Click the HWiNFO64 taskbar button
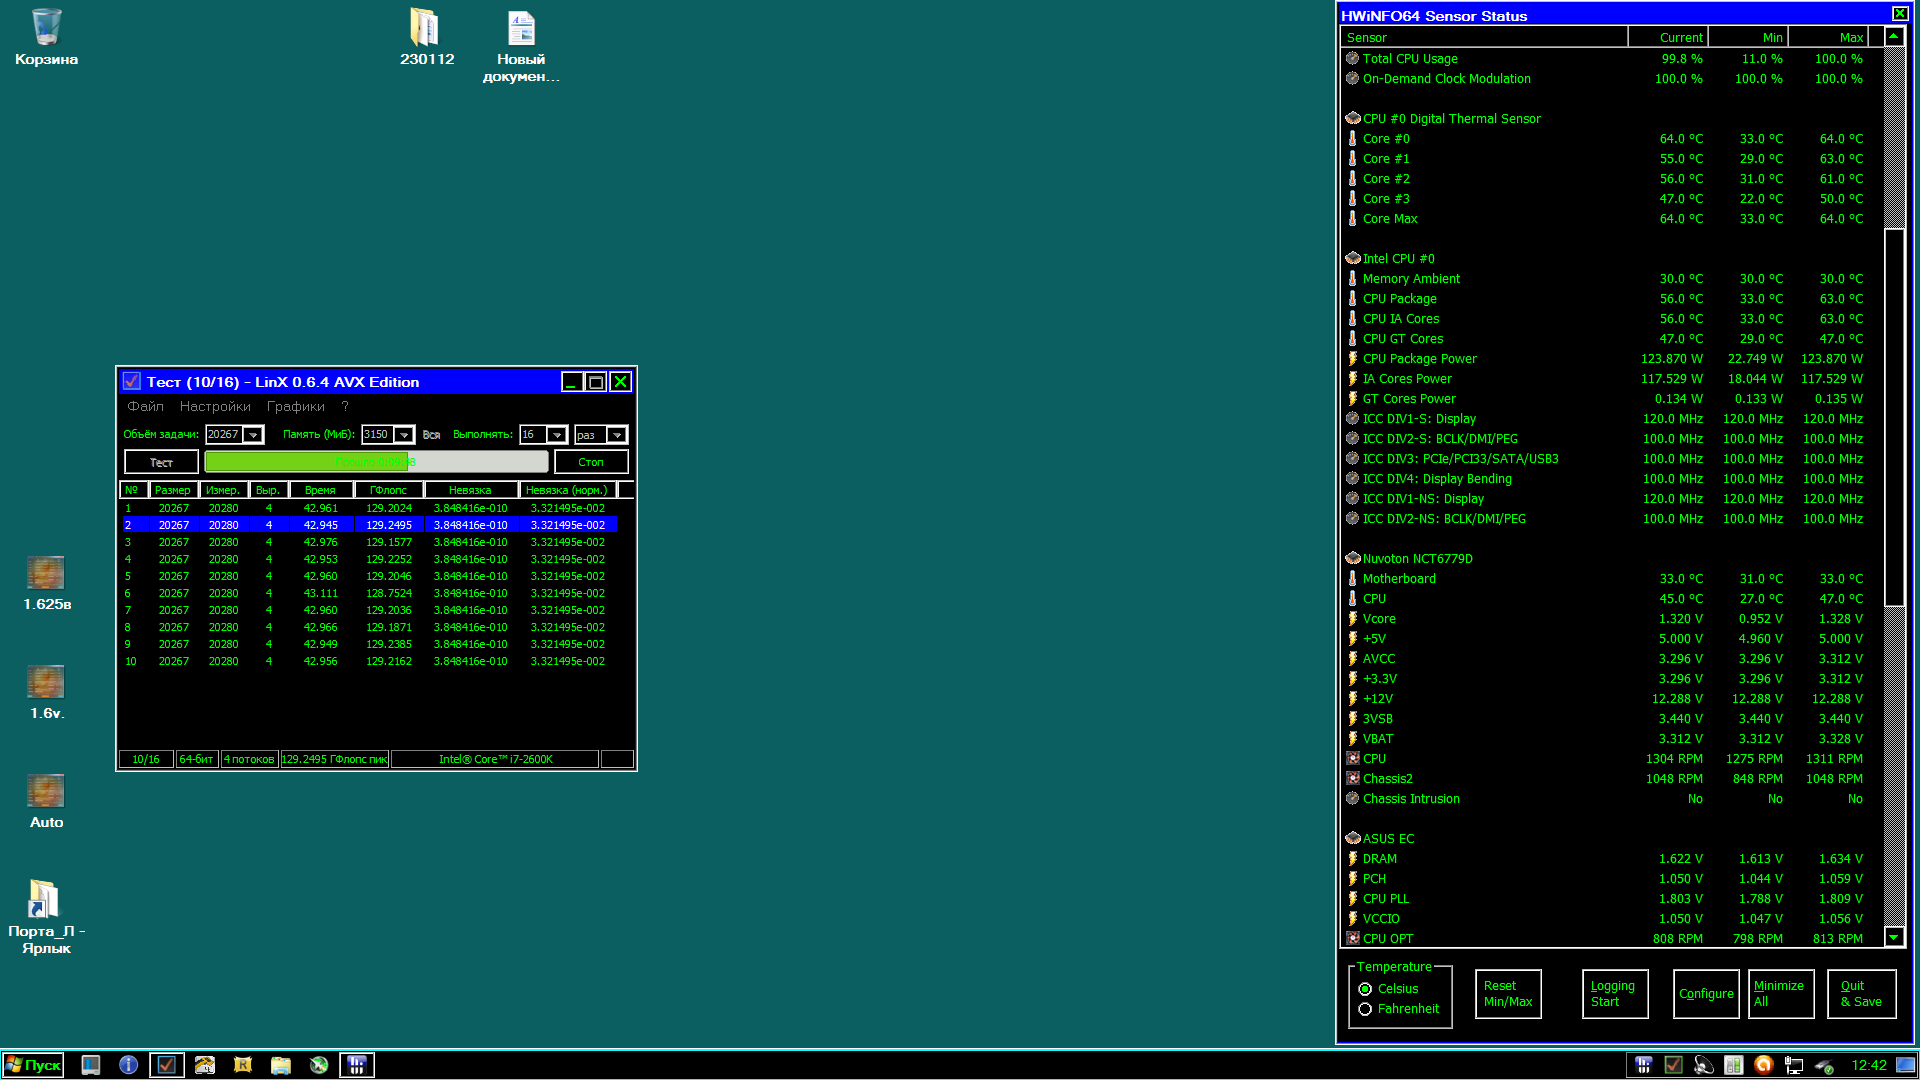Image resolution: width=1920 pixels, height=1080 pixels. point(357,1065)
